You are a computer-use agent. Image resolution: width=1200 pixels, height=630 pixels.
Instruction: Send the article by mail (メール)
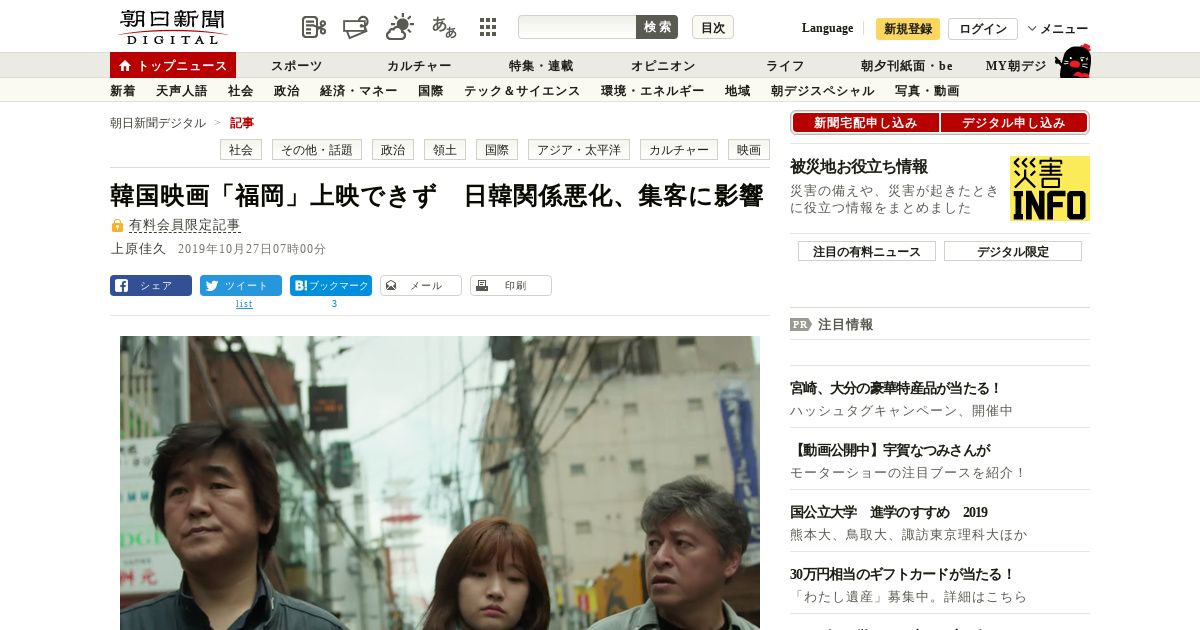(x=421, y=285)
